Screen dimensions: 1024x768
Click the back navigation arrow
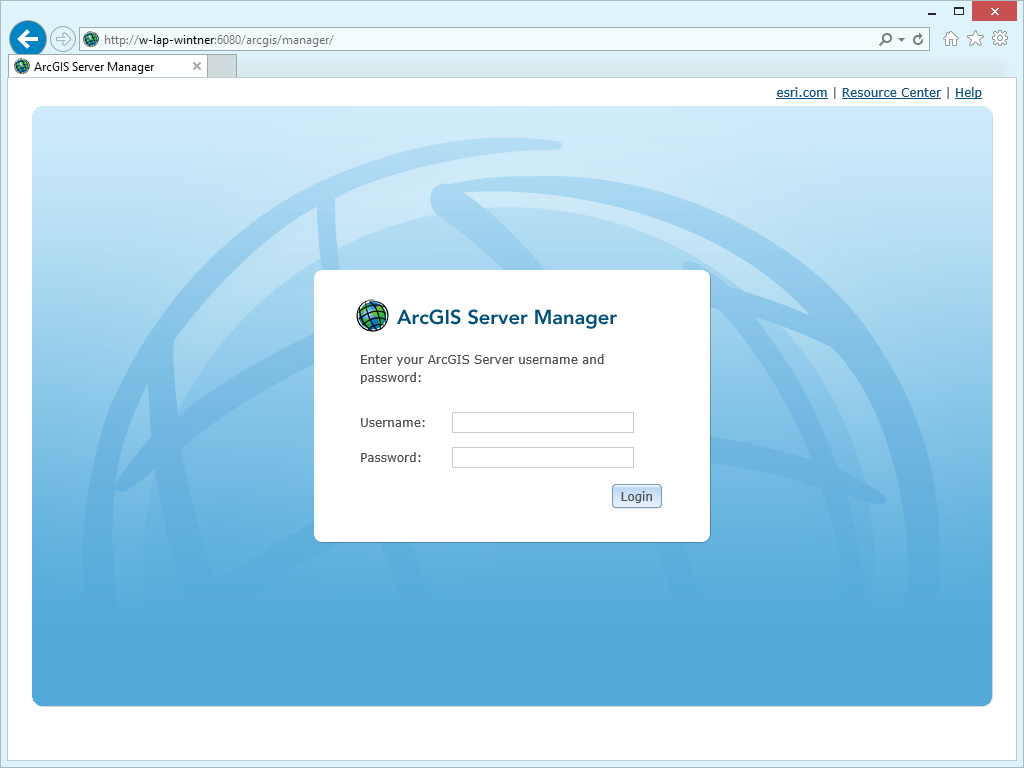click(x=27, y=38)
